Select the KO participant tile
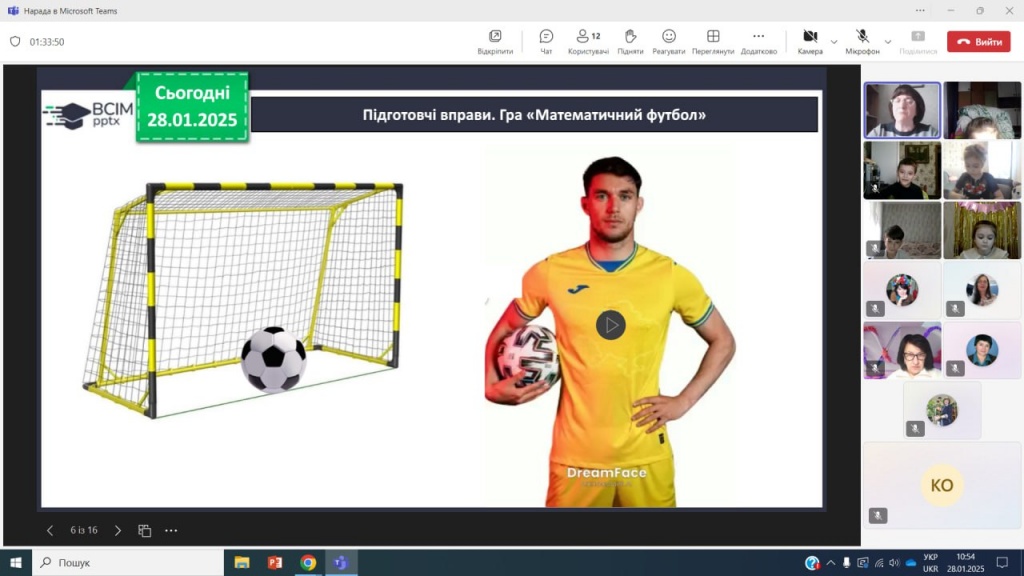 pos(942,485)
